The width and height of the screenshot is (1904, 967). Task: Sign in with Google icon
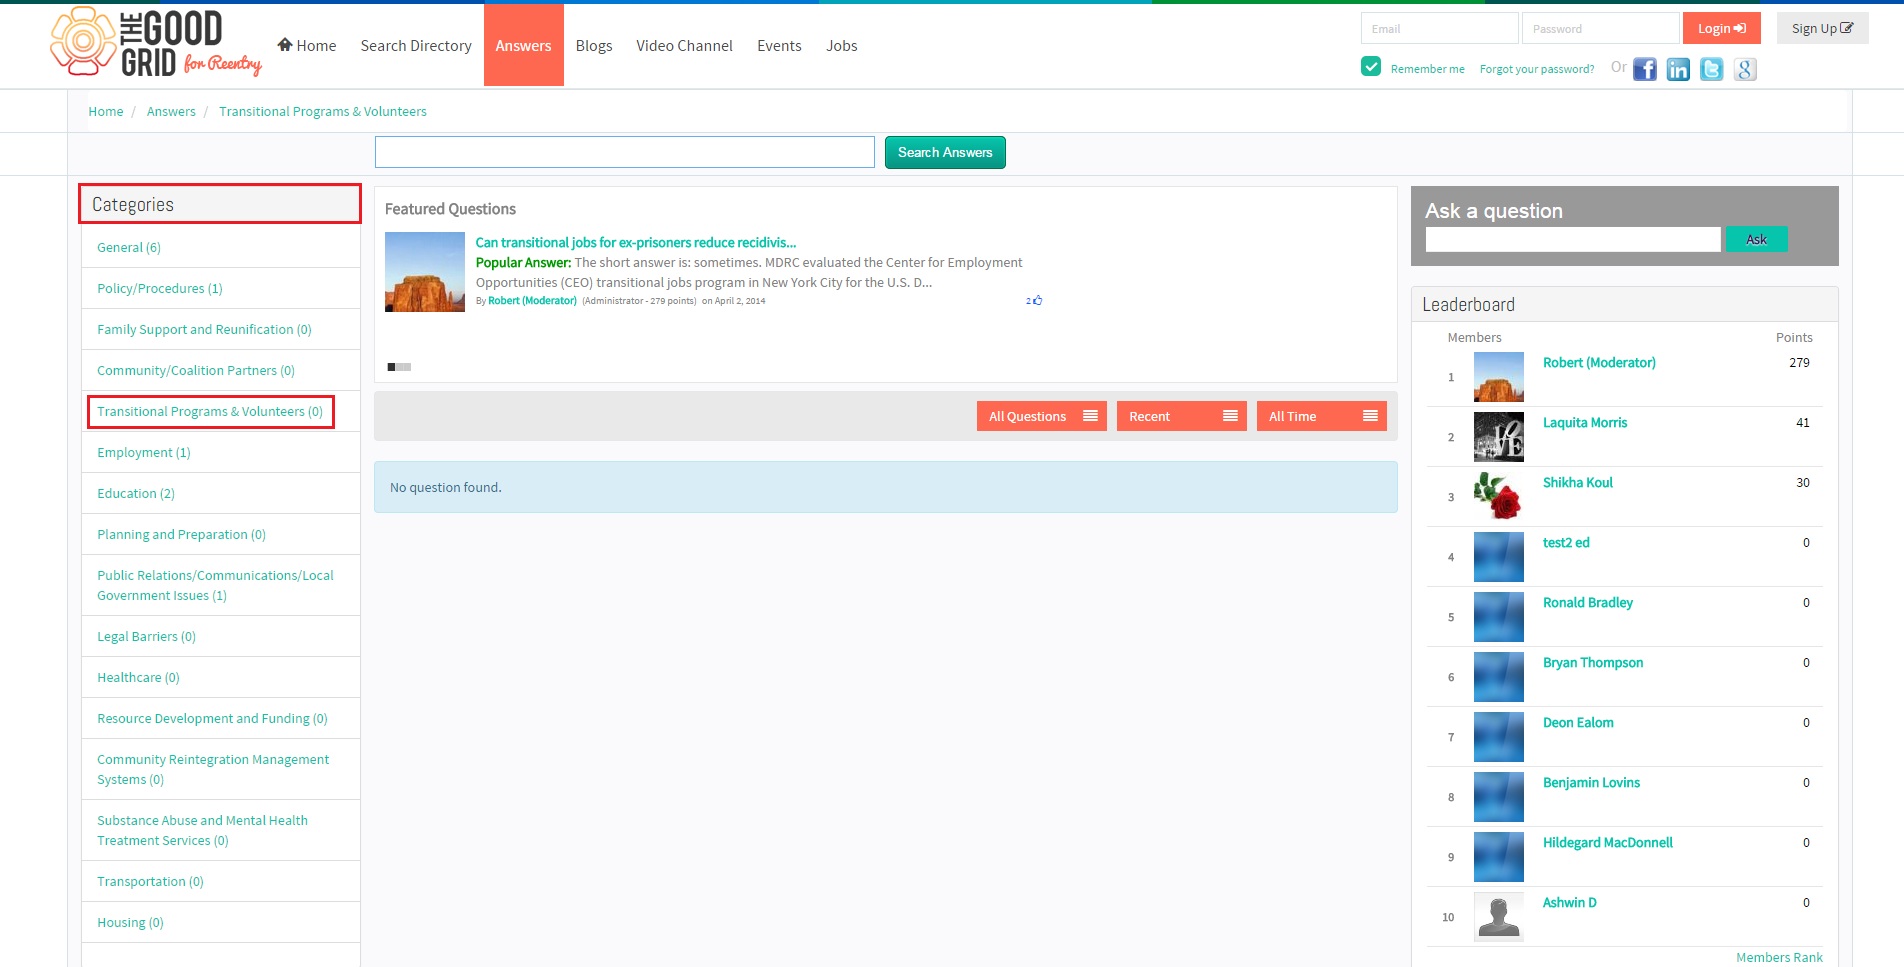[x=1745, y=69]
